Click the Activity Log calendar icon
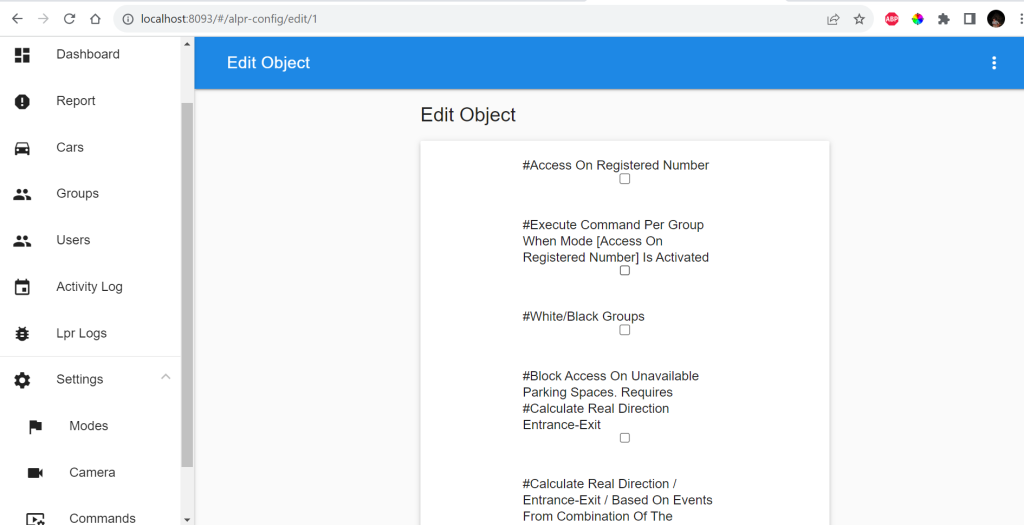The height and width of the screenshot is (525, 1024). 22,287
